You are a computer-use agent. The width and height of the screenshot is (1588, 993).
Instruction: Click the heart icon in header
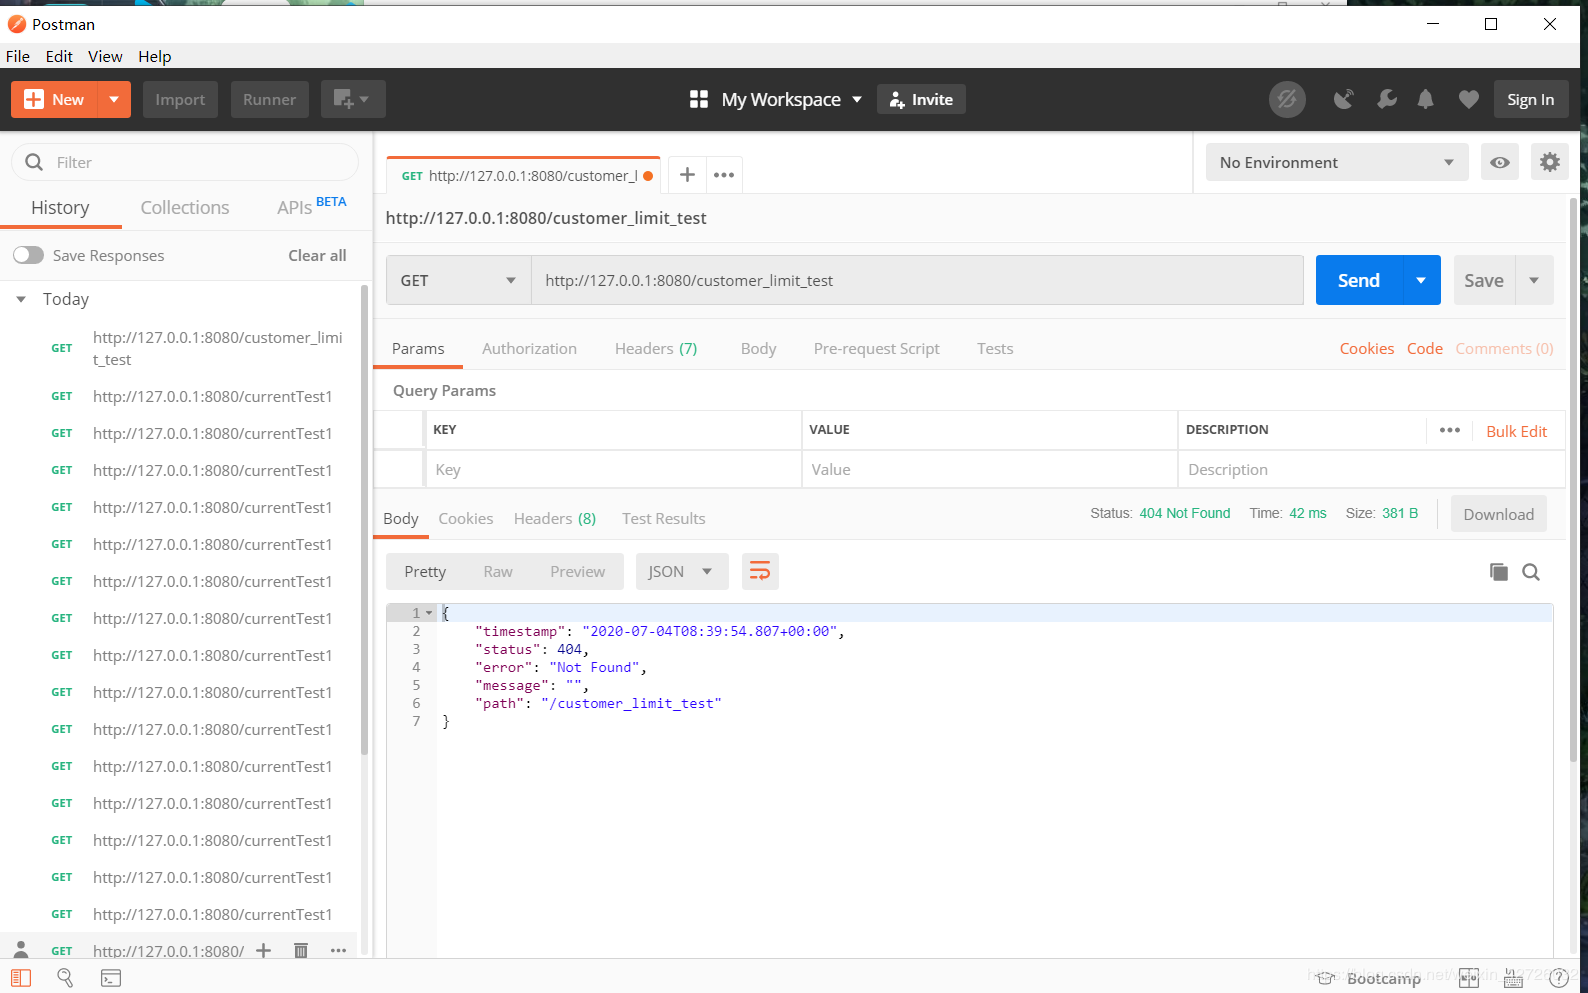pyautogui.click(x=1468, y=99)
